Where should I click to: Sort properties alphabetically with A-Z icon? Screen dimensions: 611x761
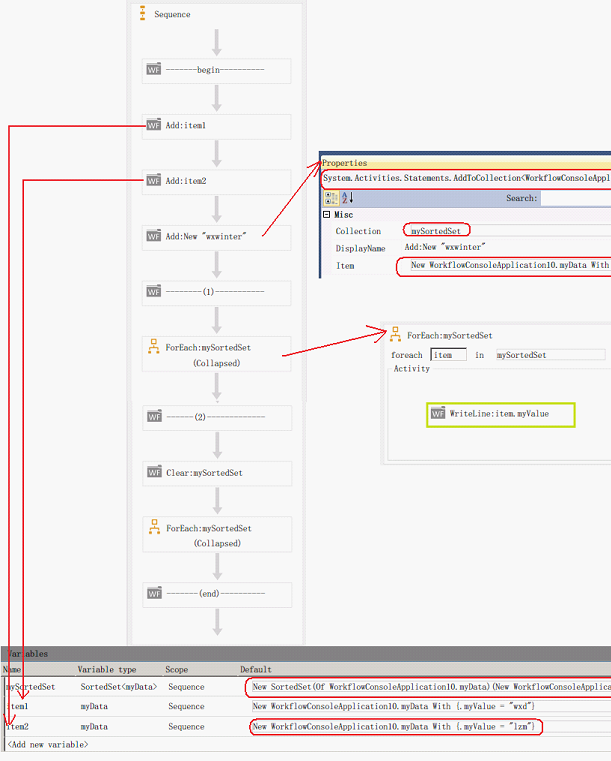[347, 198]
